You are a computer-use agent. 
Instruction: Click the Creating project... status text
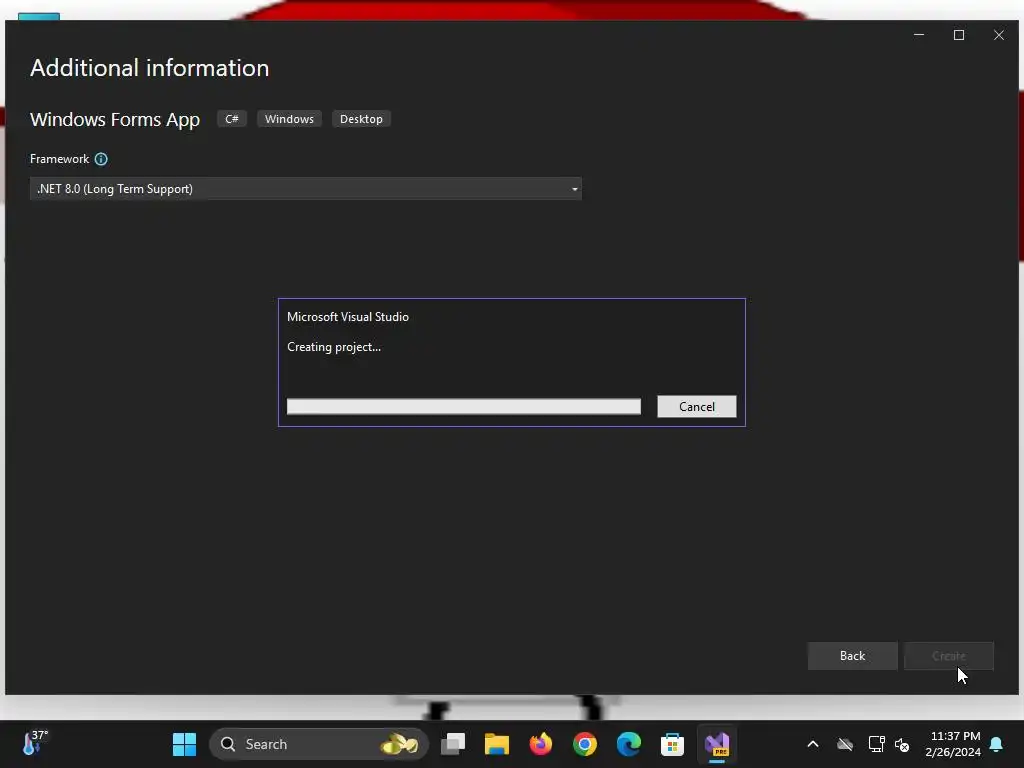click(334, 347)
